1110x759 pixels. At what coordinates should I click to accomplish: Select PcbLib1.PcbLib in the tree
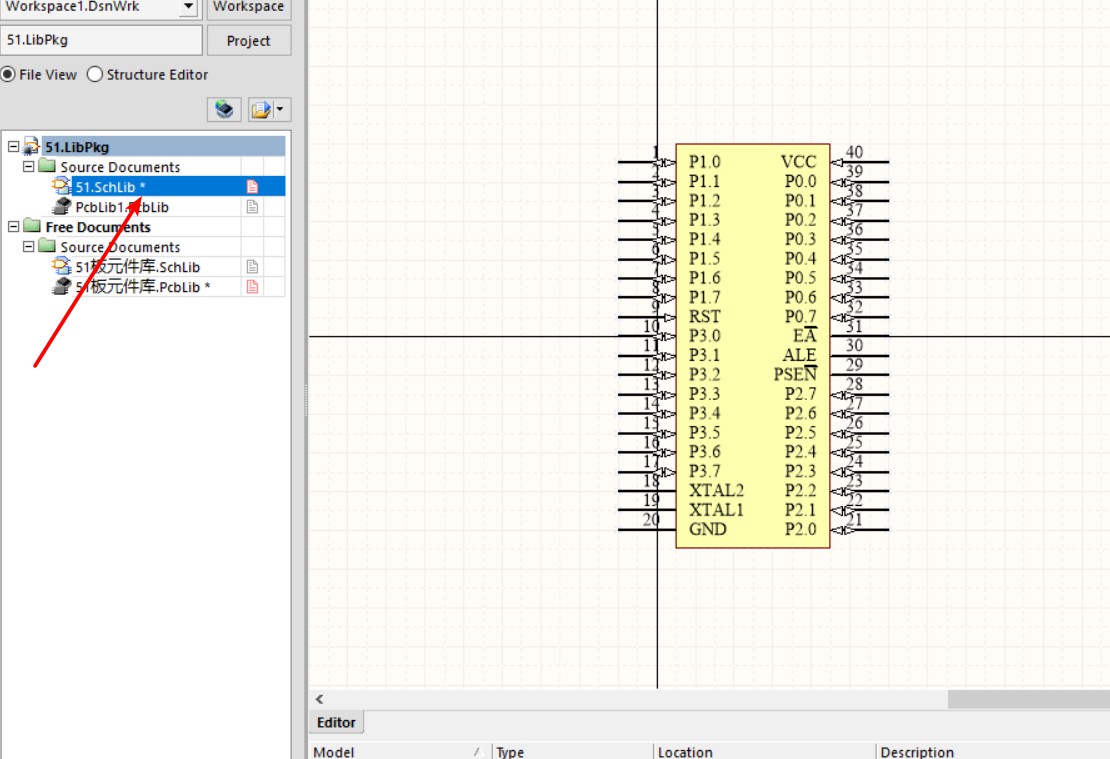click(122, 207)
